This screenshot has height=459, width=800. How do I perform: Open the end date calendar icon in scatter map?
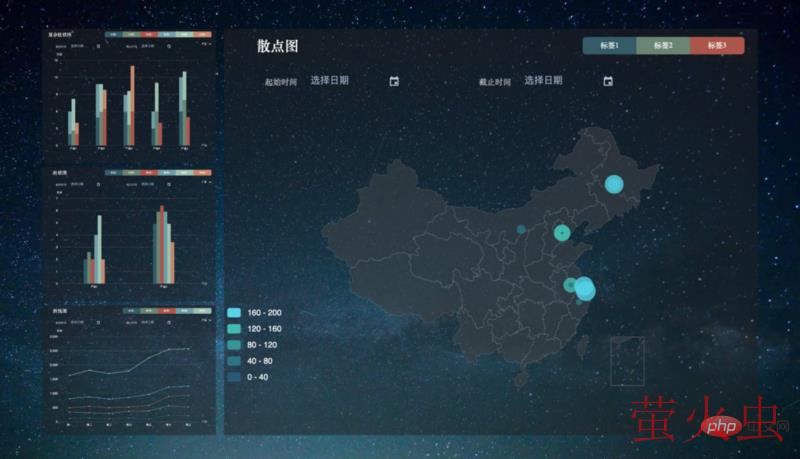(x=608, y=82)
